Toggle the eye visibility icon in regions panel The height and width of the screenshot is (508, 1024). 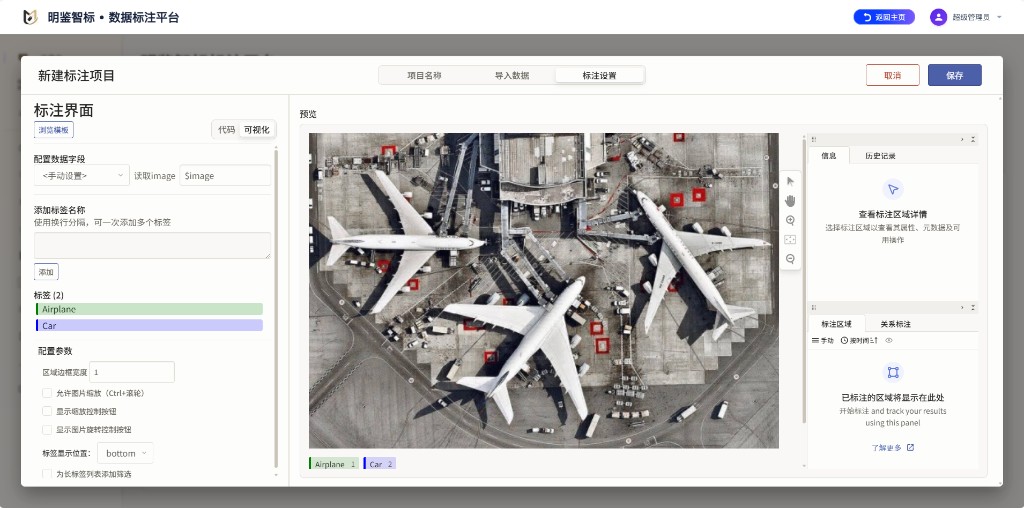(x=888, y=340)
